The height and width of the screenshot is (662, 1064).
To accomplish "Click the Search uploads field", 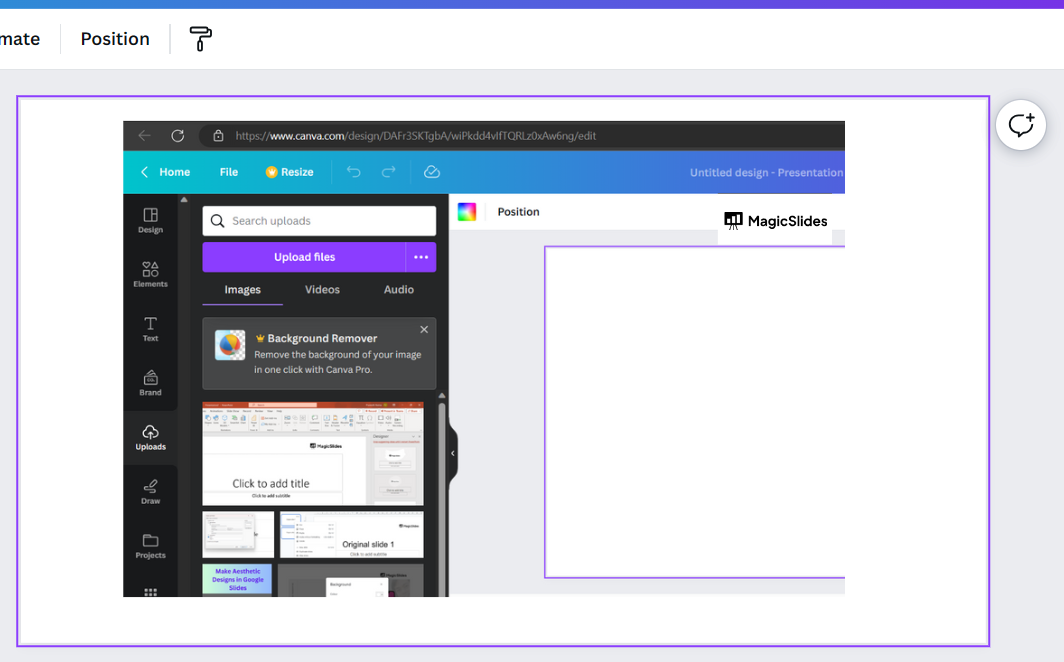I will click(319, 221).
